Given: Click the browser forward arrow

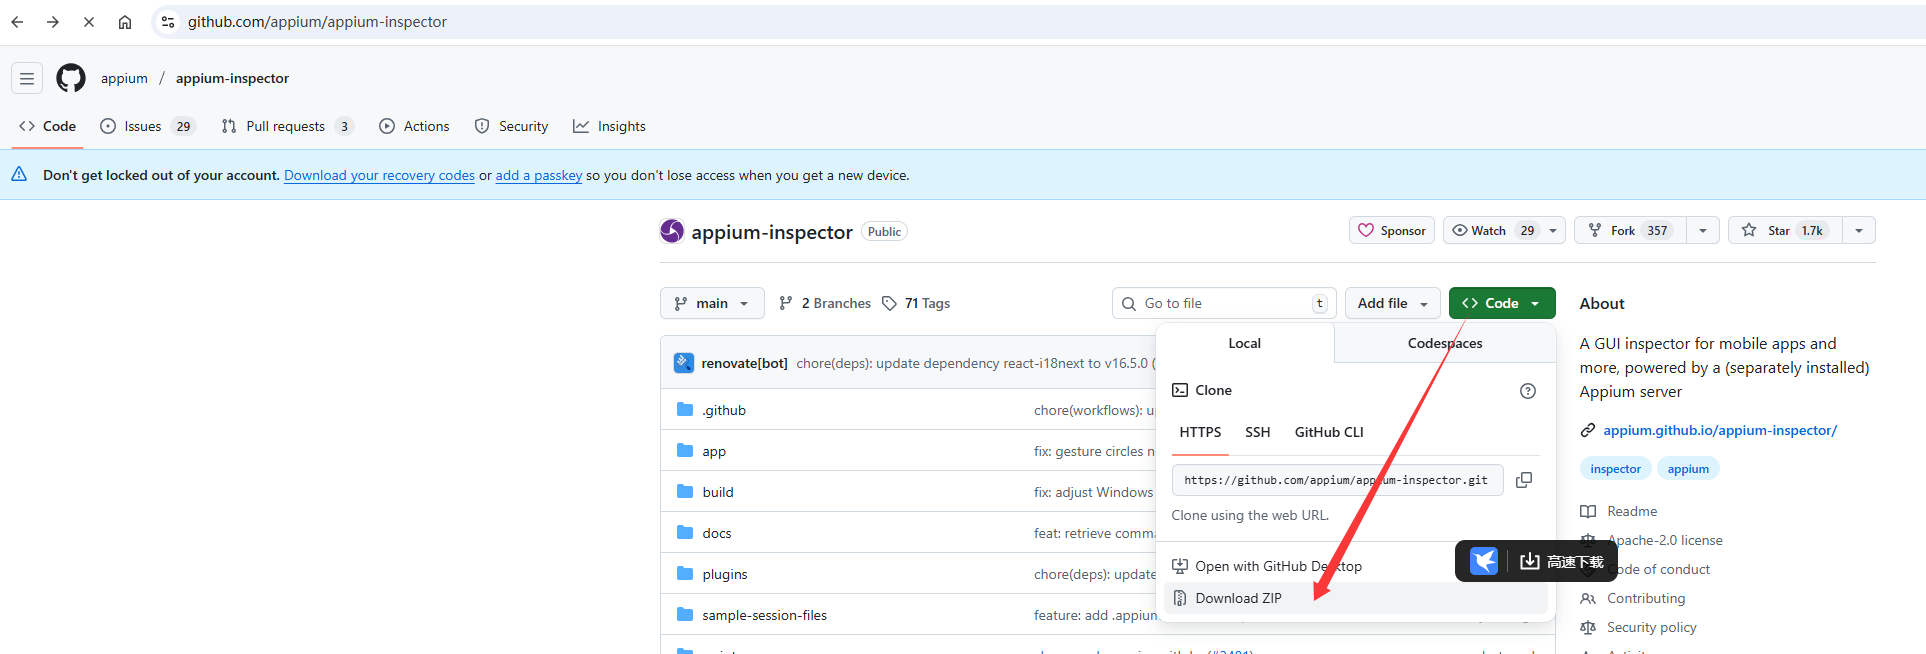Looking at the screenshot, I should point(53,22).
